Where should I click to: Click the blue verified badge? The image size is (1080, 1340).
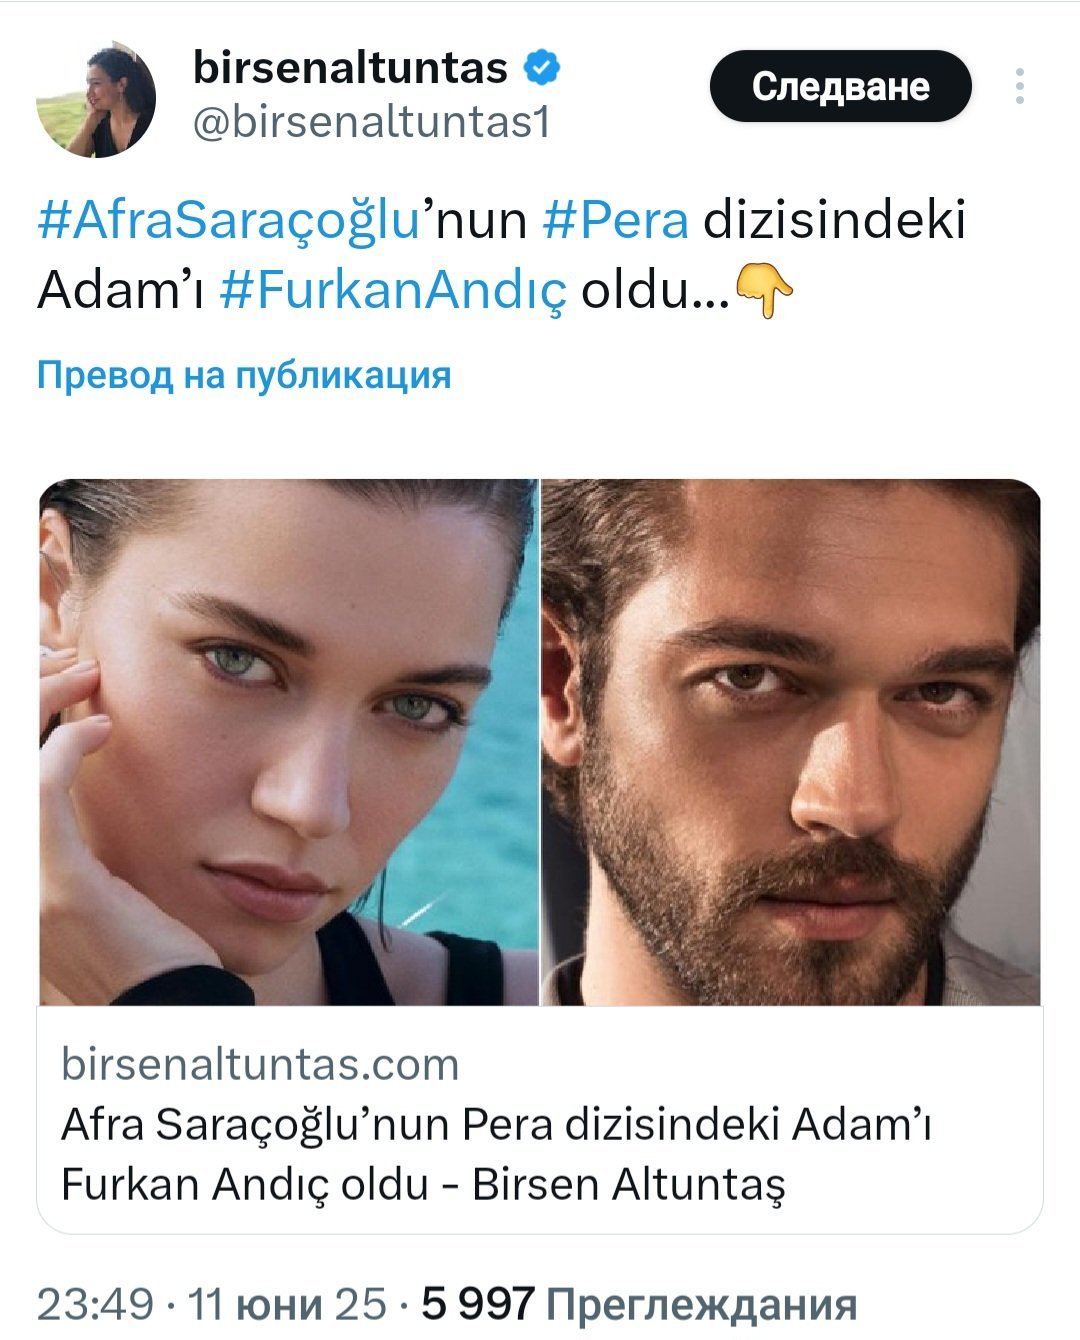click(541, 68)
